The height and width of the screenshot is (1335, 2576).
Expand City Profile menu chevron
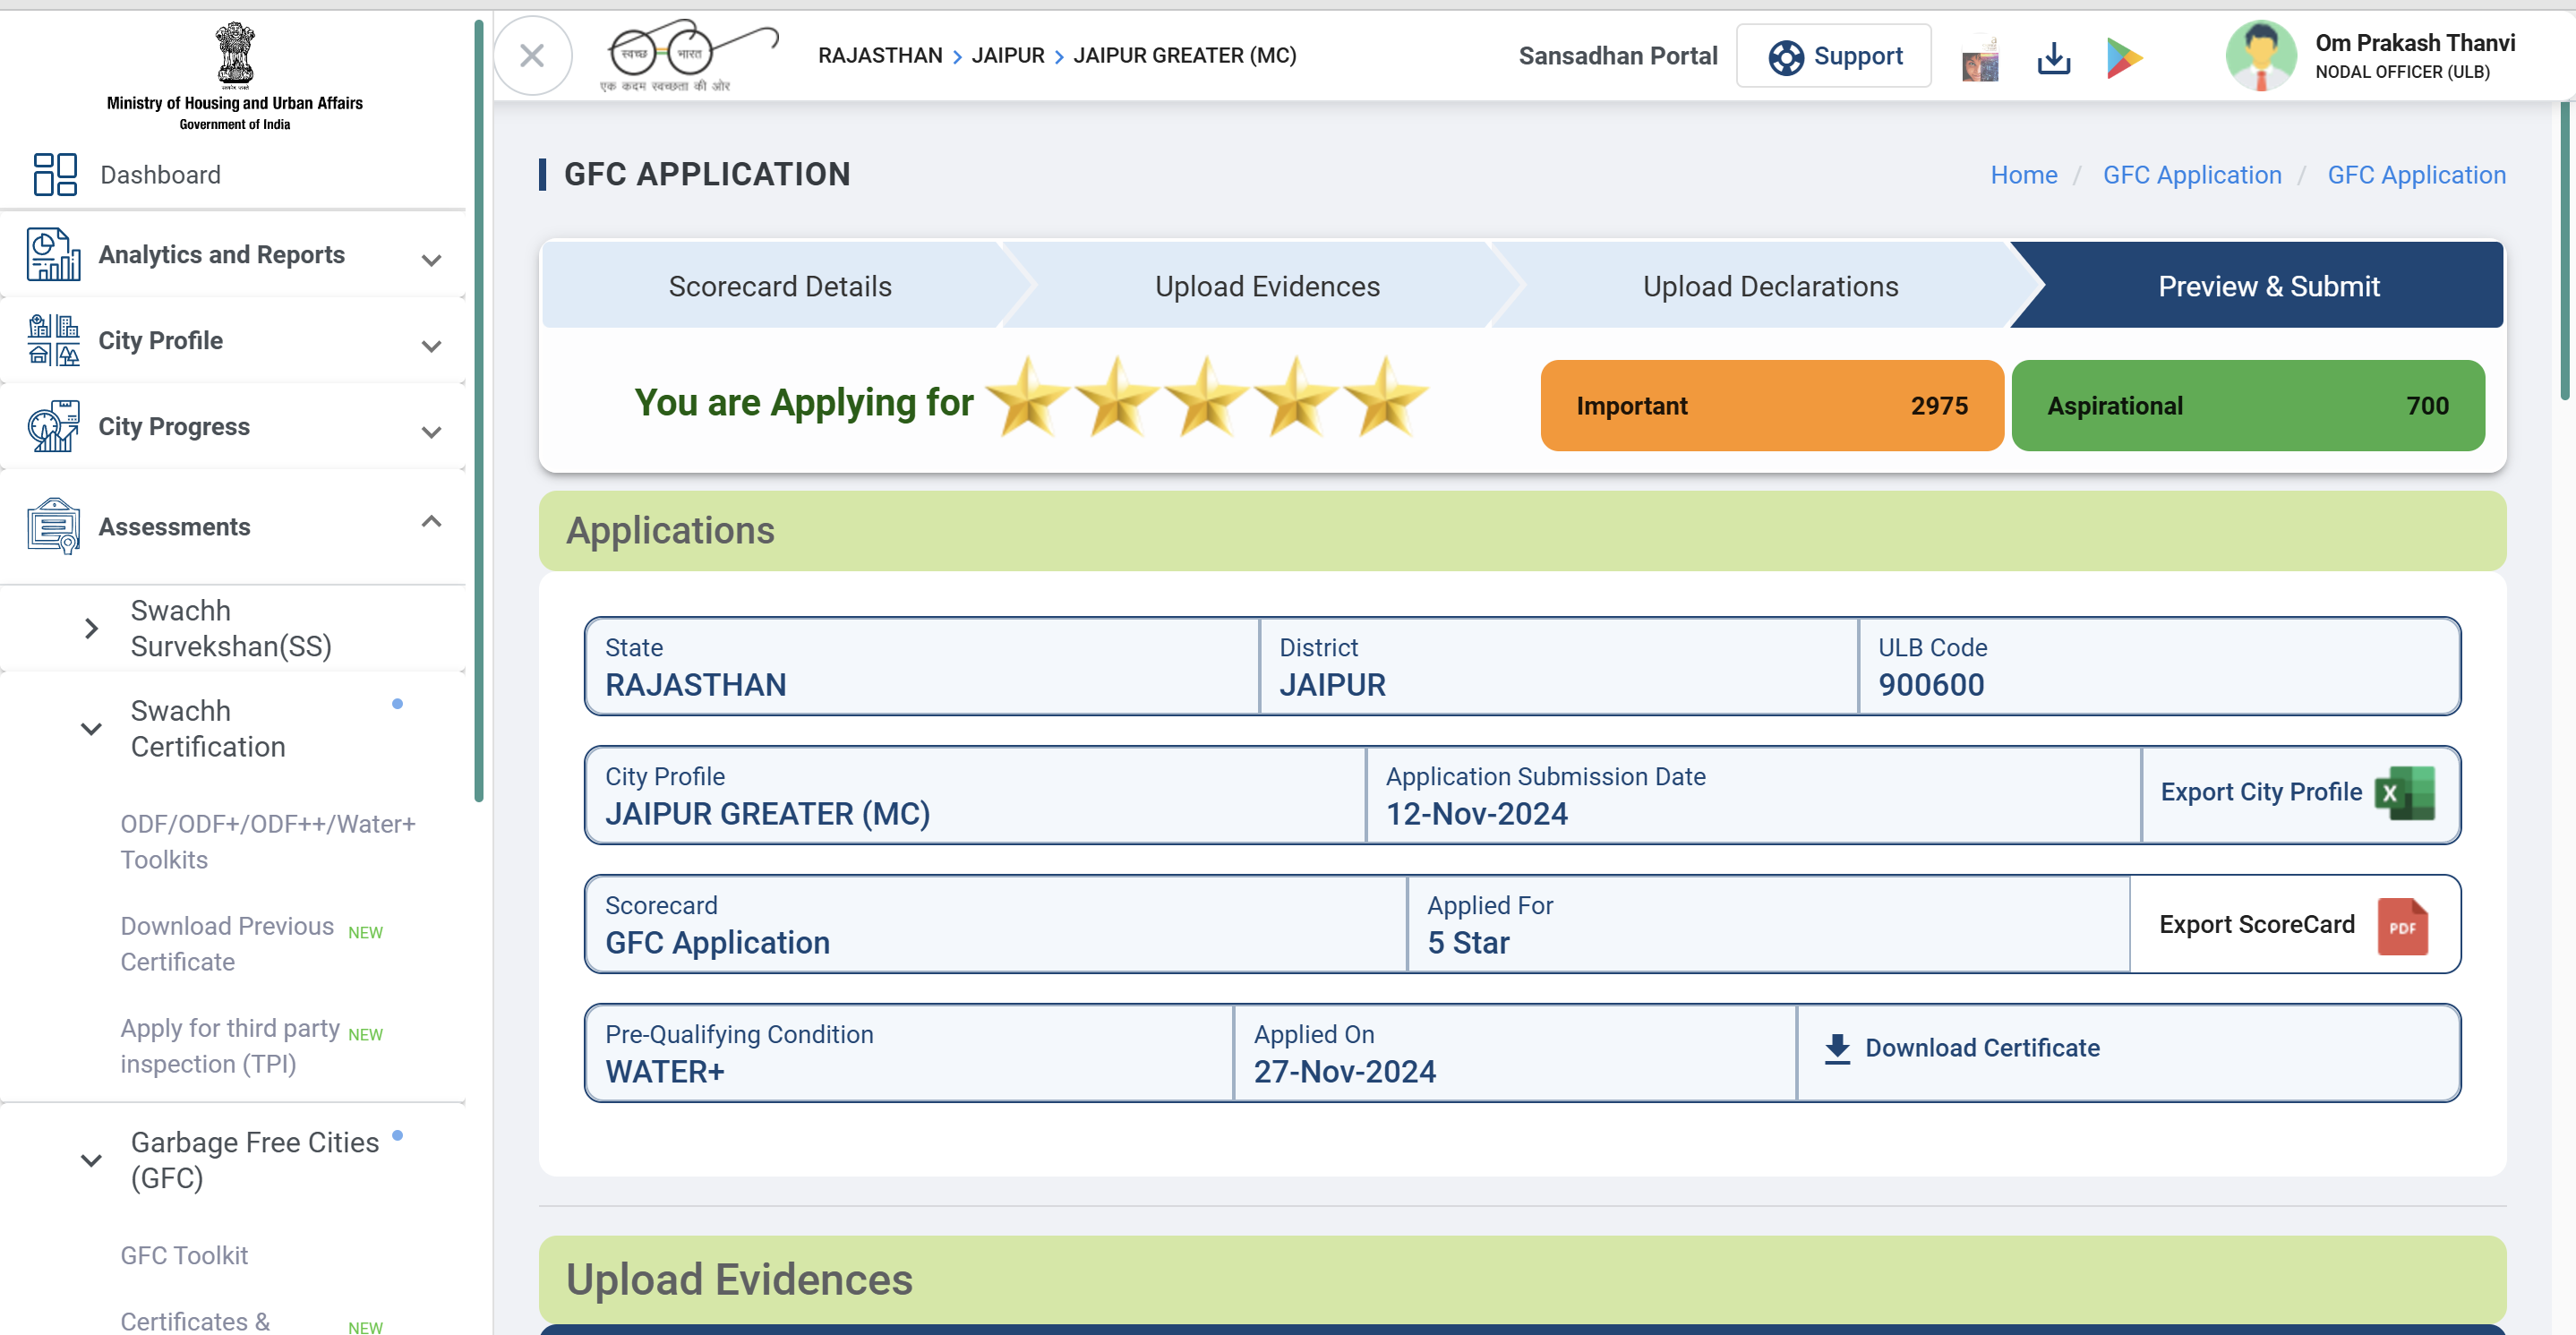pyautogui.click(x=431, y=346)
